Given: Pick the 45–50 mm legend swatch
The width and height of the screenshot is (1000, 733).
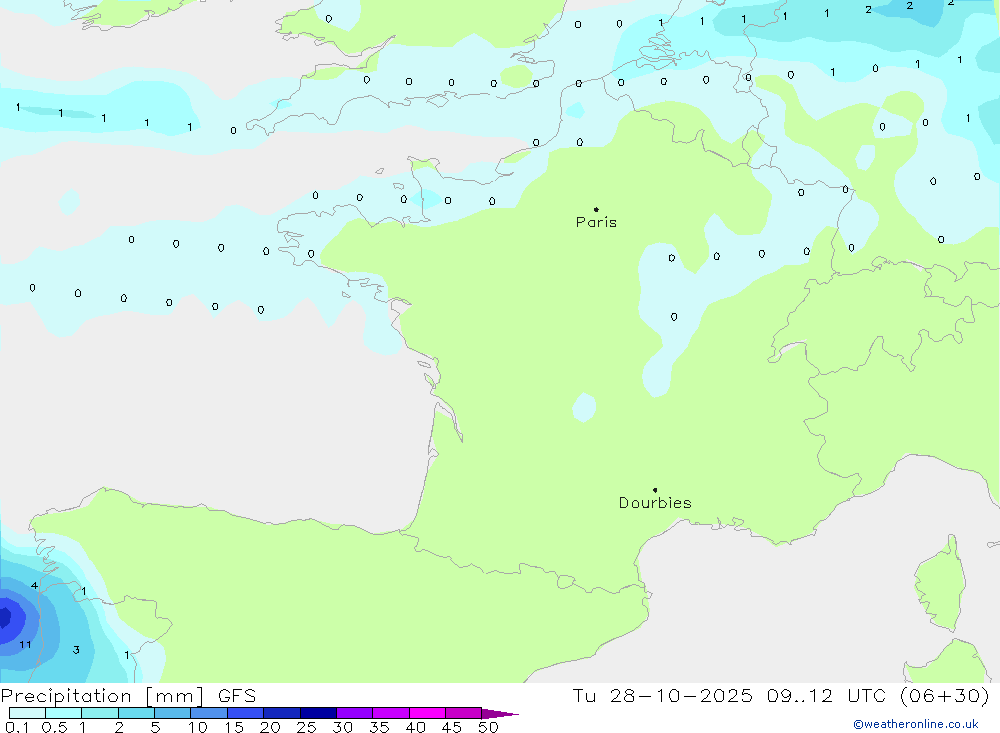Looking at the screenshot, I should (x=464, y=713).
